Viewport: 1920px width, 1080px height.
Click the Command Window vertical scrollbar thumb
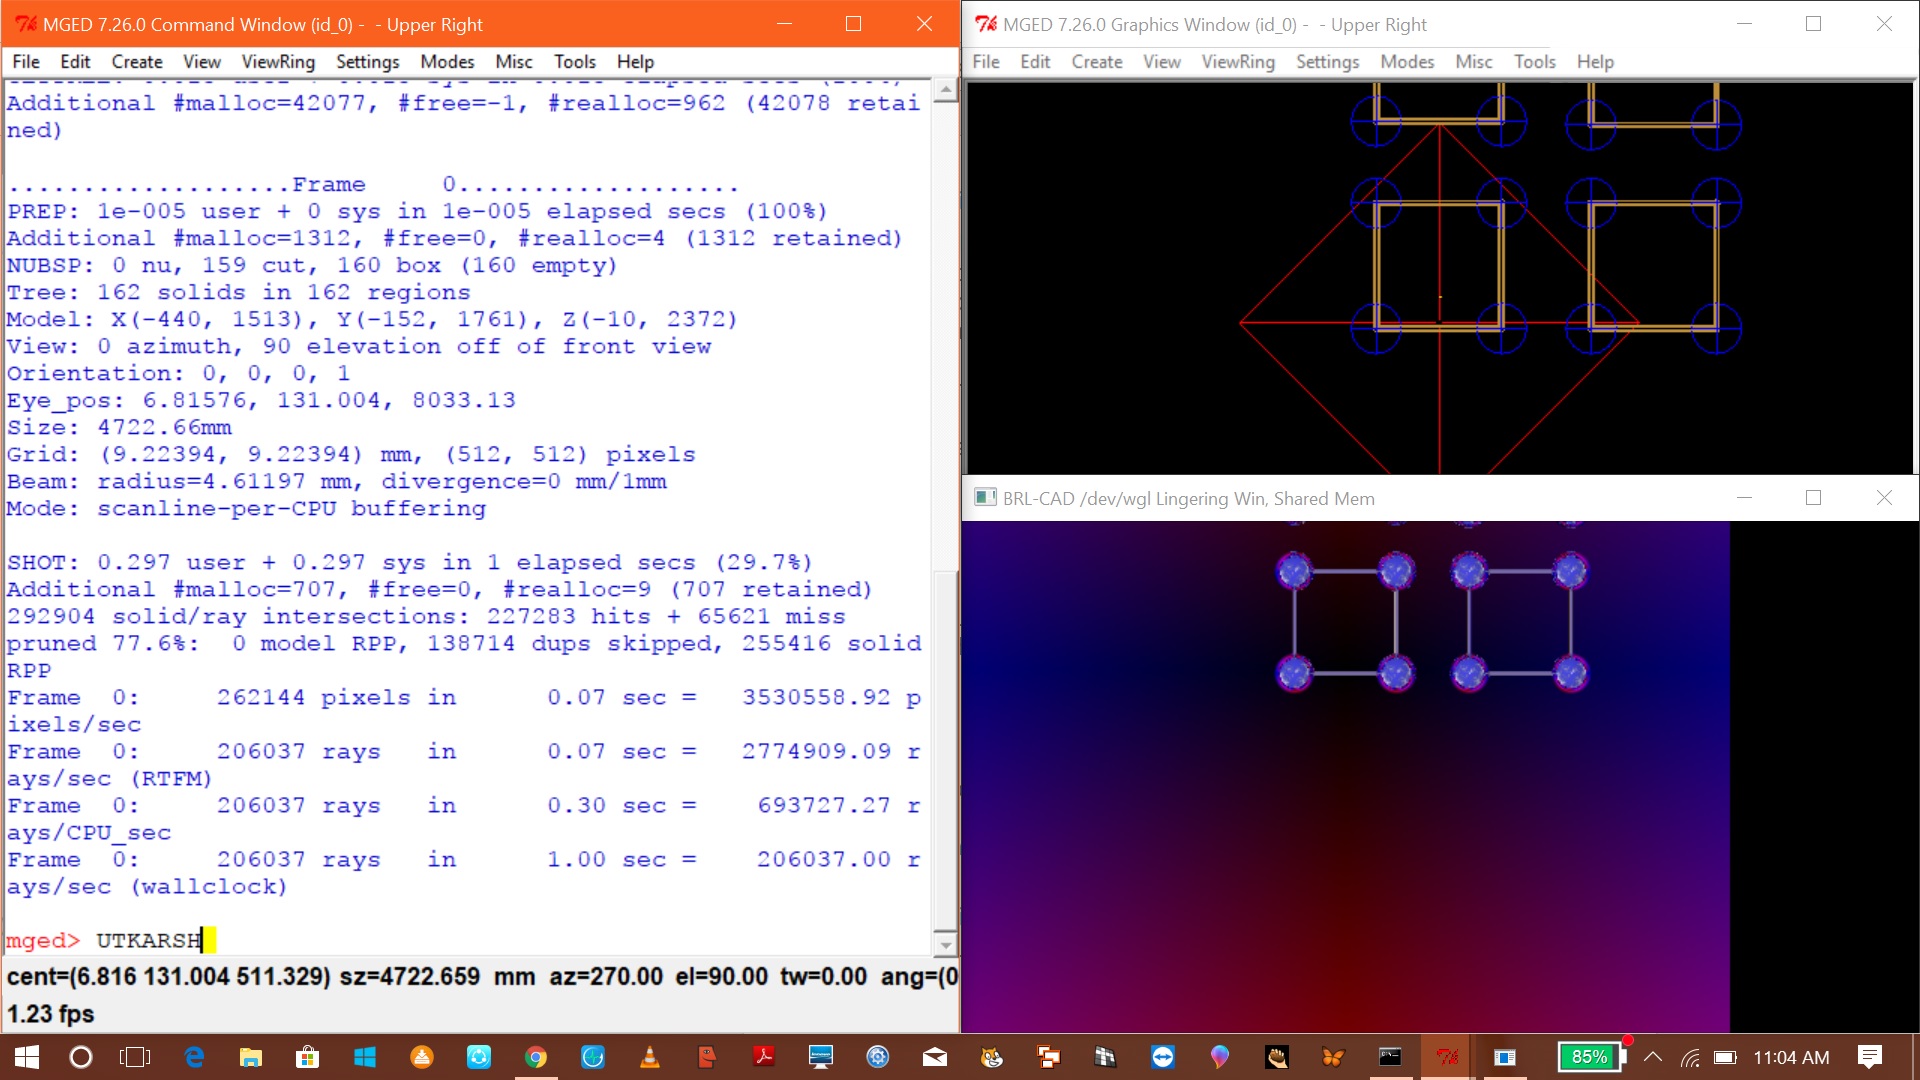(945, 750)
